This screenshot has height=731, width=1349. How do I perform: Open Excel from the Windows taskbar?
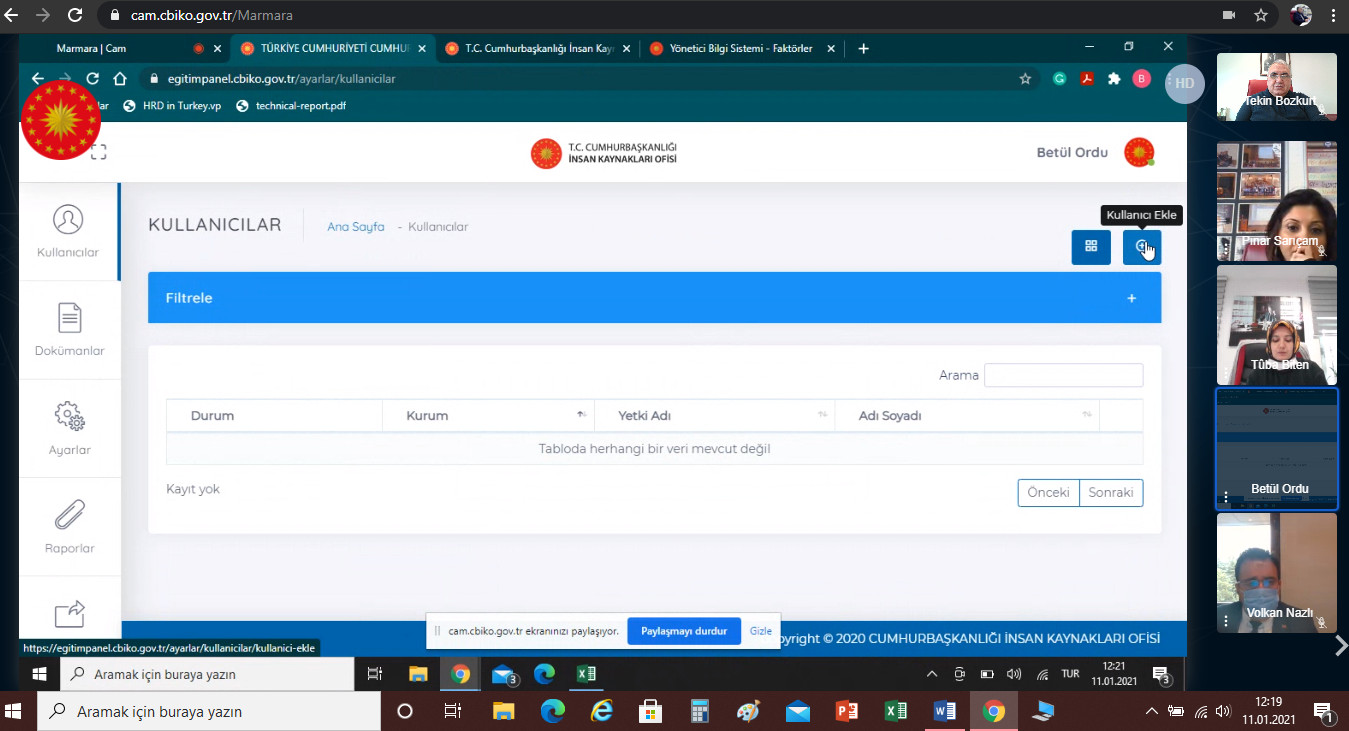(x=895, y=712)
